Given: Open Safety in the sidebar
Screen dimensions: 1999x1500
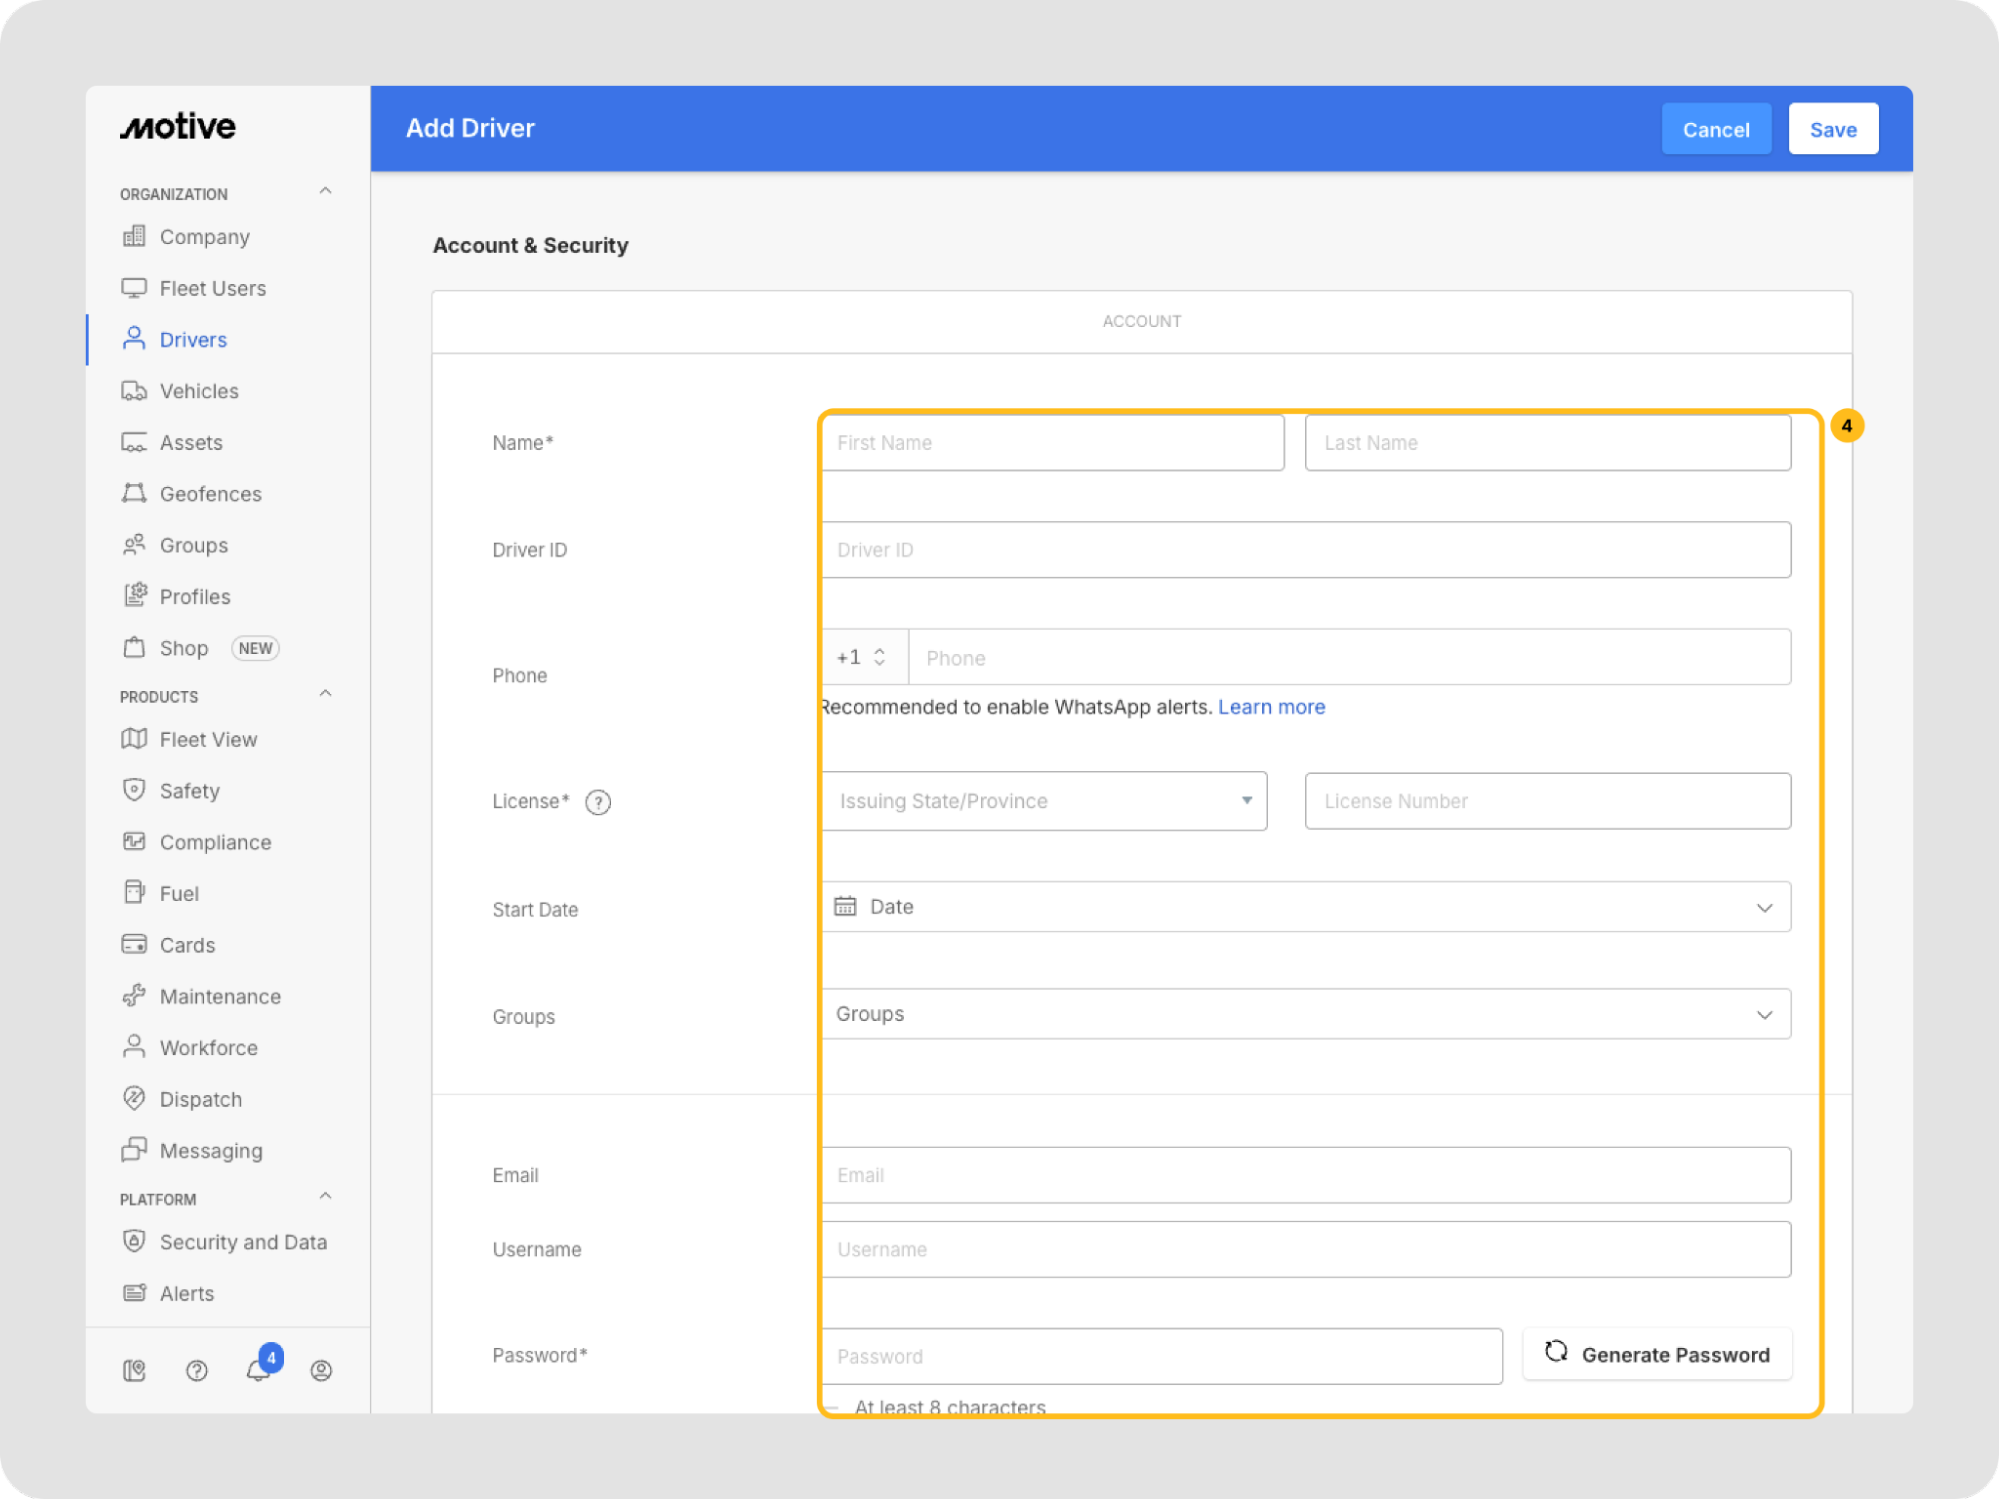Looking at the screenshot, I should pos(189,791).
